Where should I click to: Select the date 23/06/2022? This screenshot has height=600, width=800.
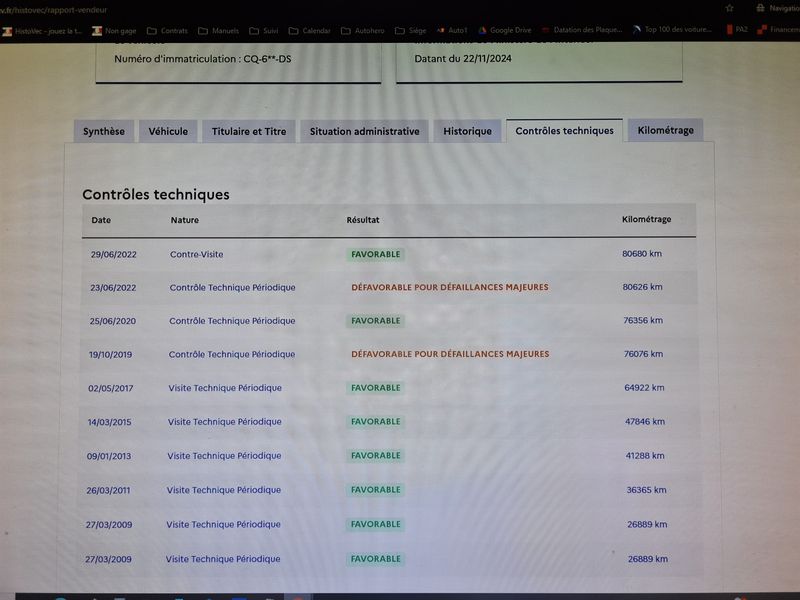point(113,288)
